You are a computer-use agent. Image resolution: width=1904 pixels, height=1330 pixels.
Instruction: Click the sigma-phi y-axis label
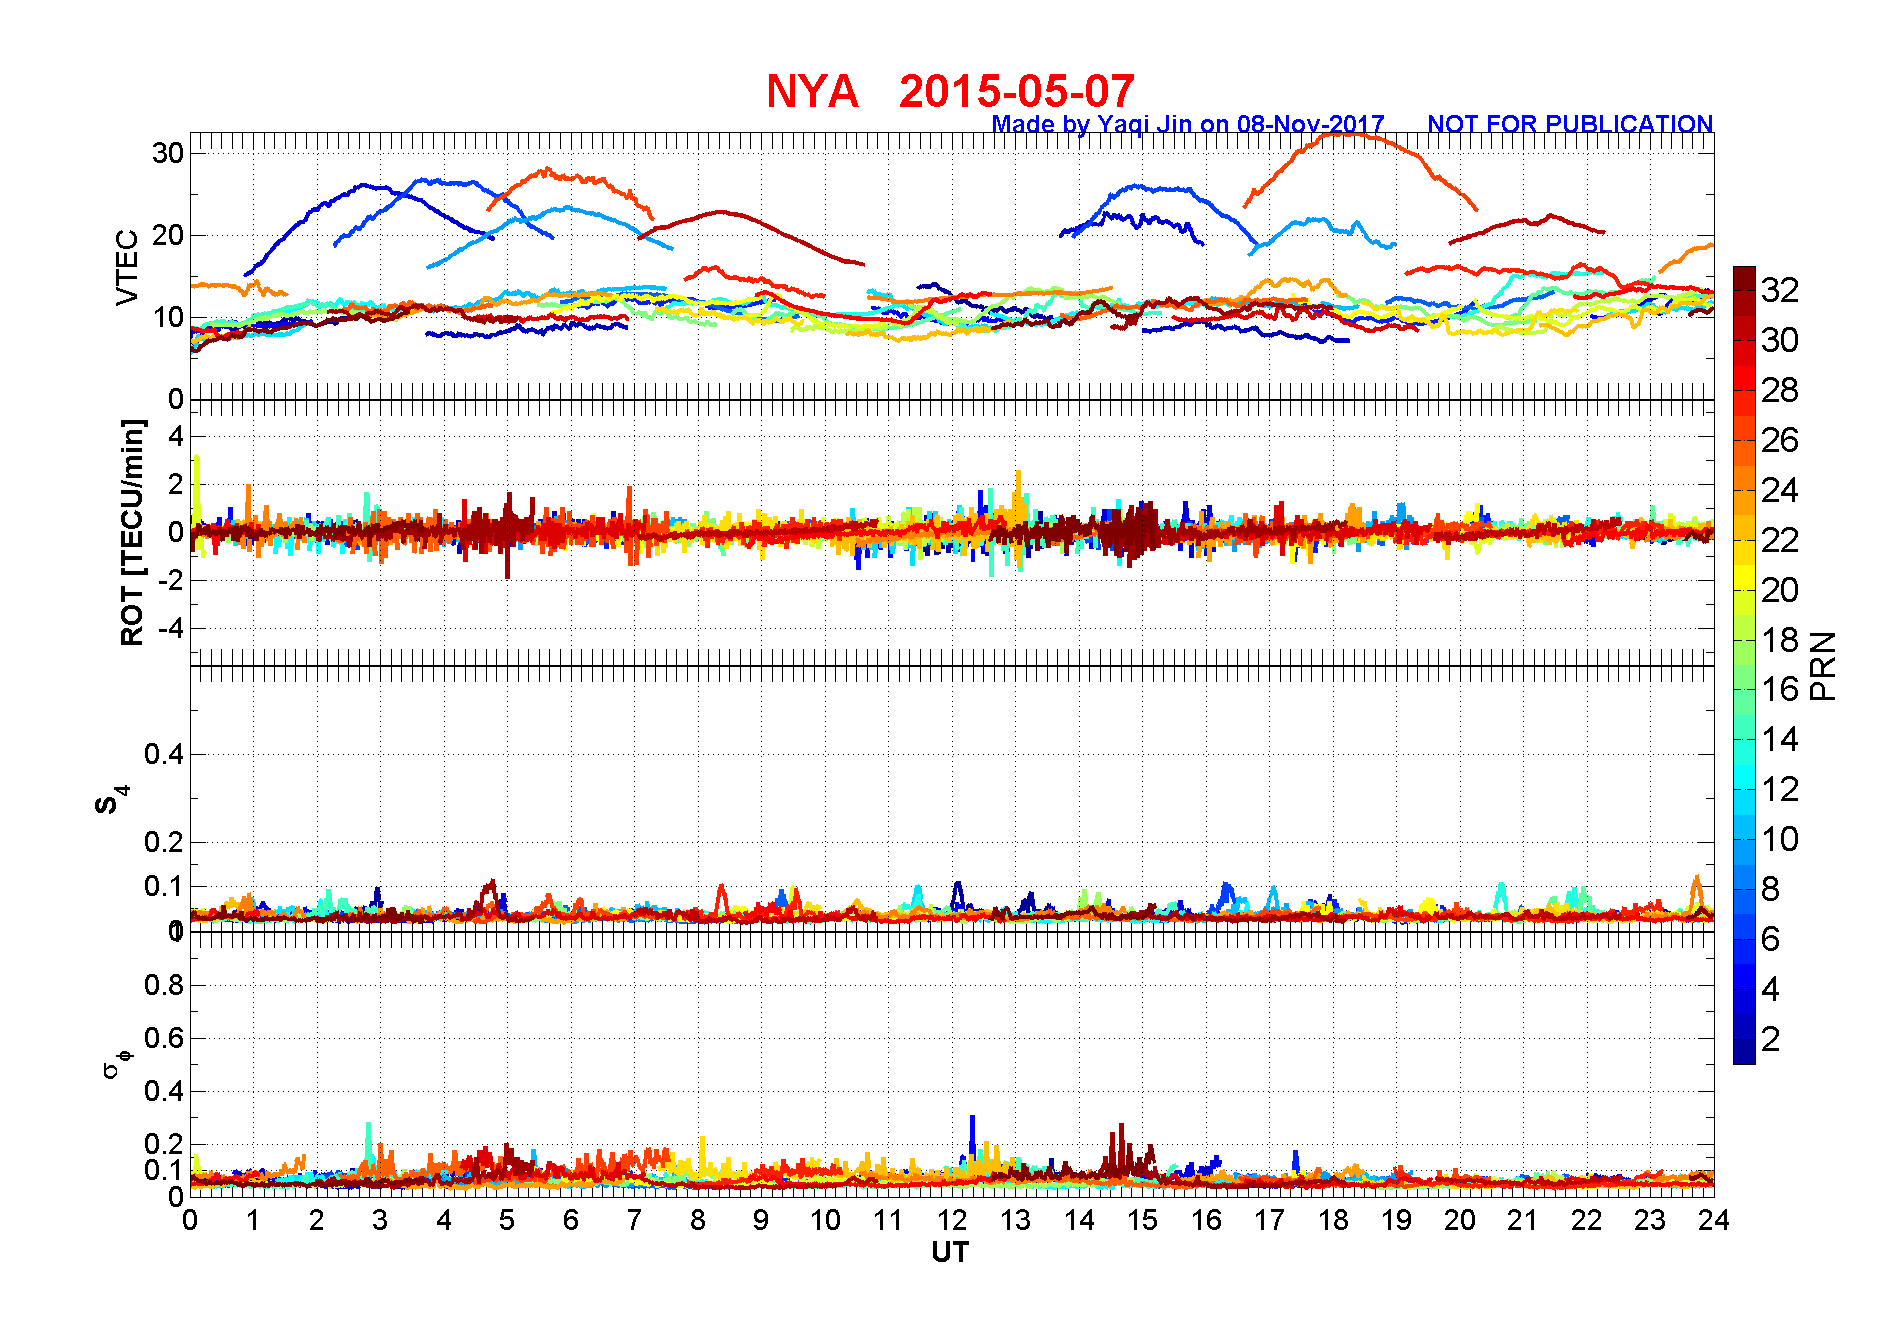[117, 1063]
